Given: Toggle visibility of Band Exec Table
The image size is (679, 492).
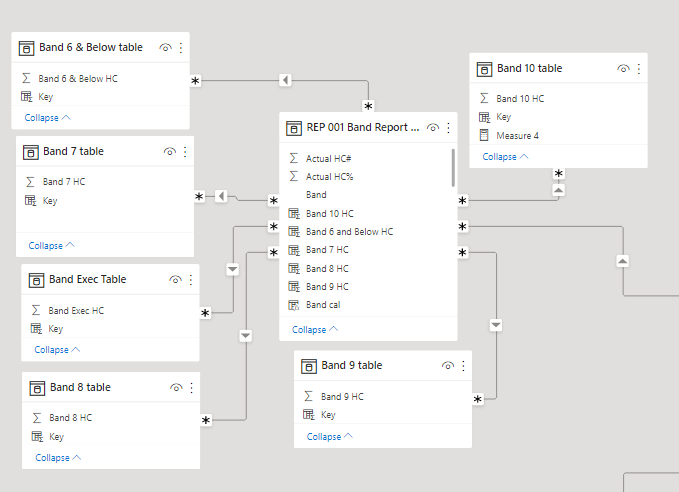Looking at the screenshot, I should point(175,280).
